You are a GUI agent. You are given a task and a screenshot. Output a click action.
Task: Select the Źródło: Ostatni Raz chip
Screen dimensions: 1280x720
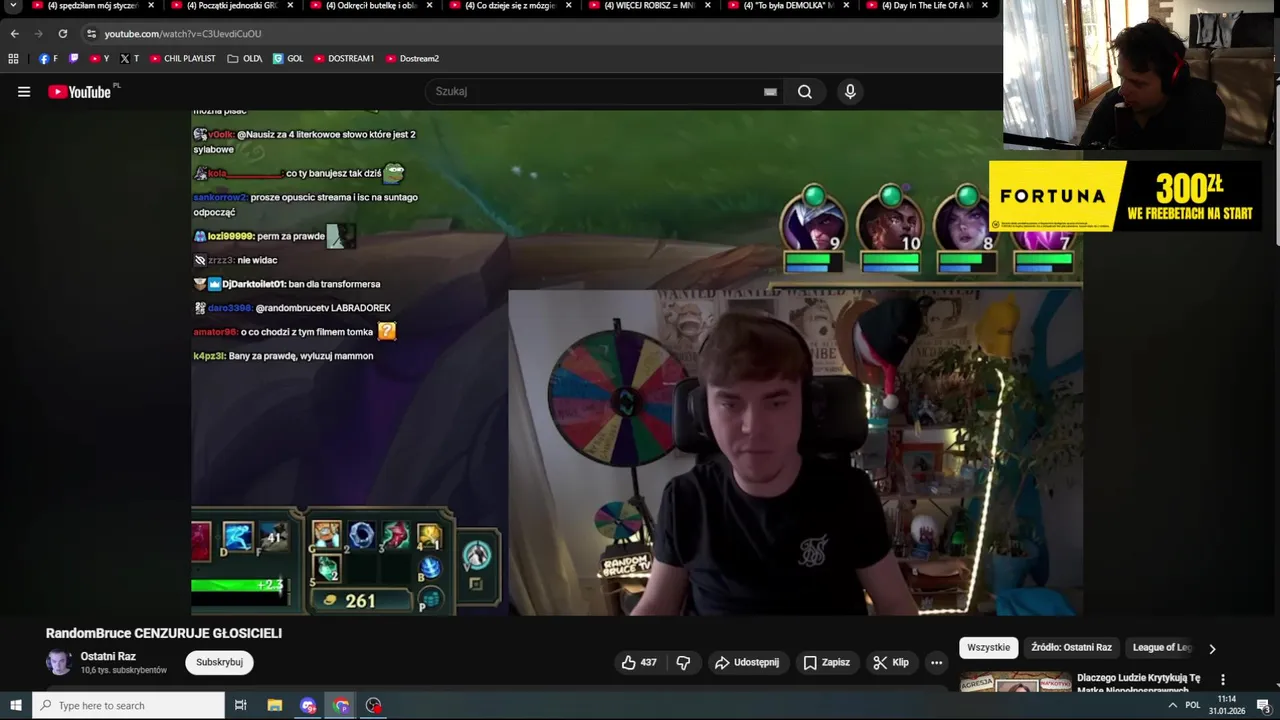pos(1071,647)
